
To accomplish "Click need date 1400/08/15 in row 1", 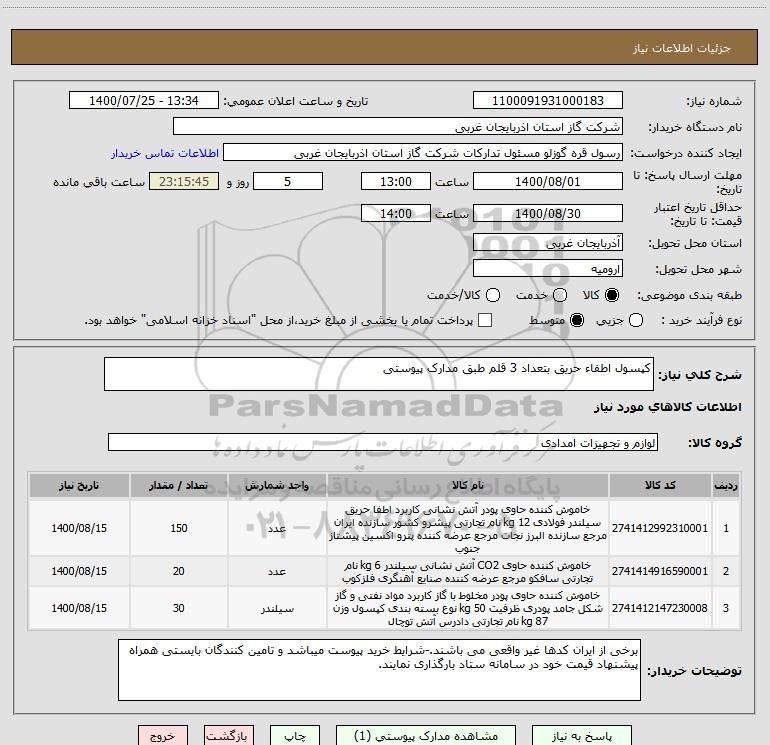I will coord(79,528).
